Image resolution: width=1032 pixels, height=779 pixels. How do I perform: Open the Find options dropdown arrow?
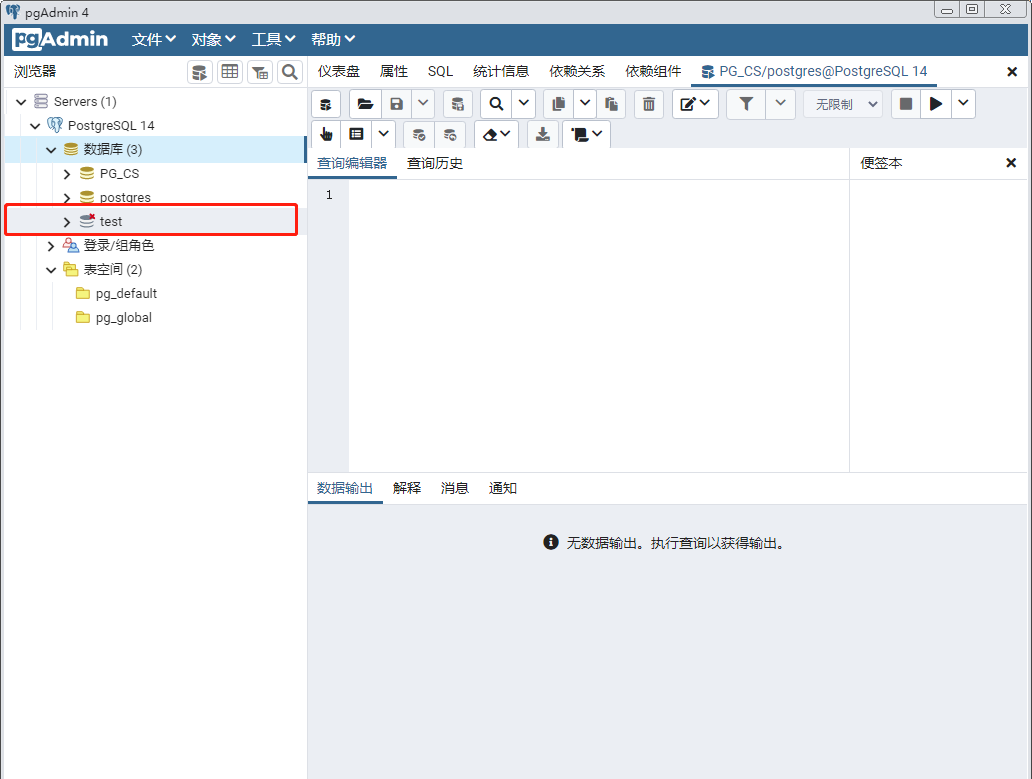point(523,104)
